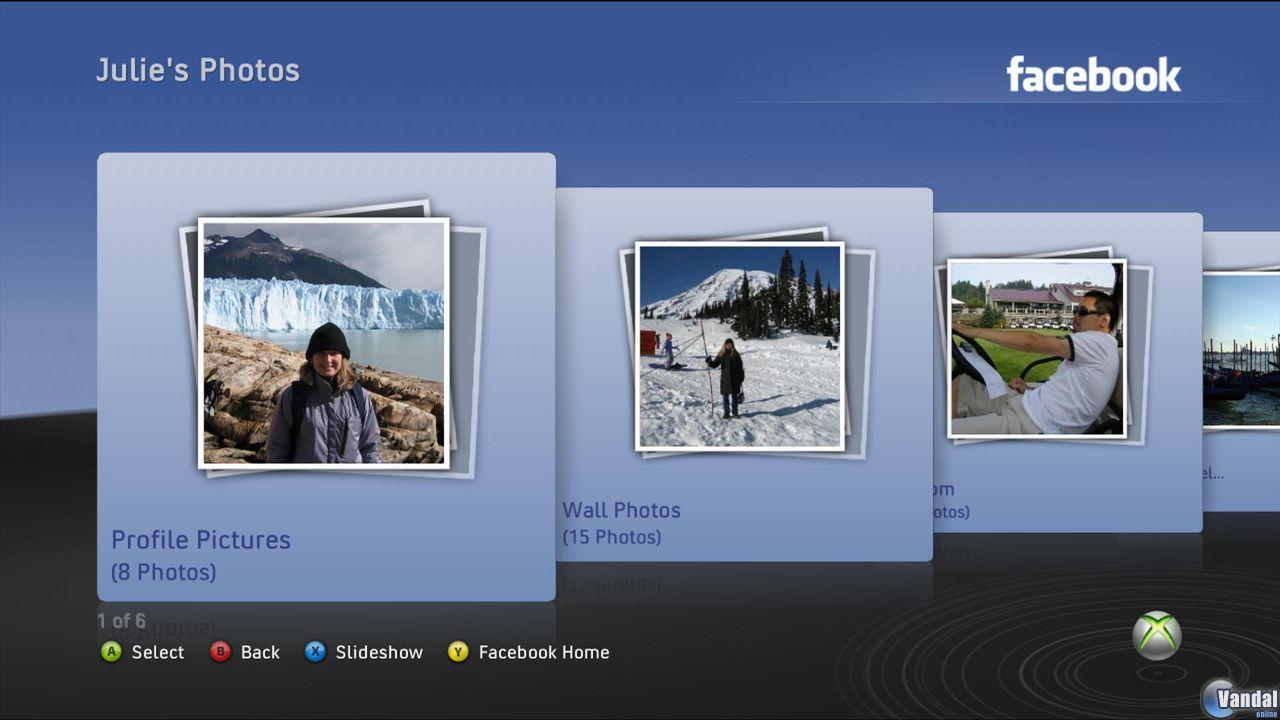Go to Facebook Home

[x=543, y=652]
